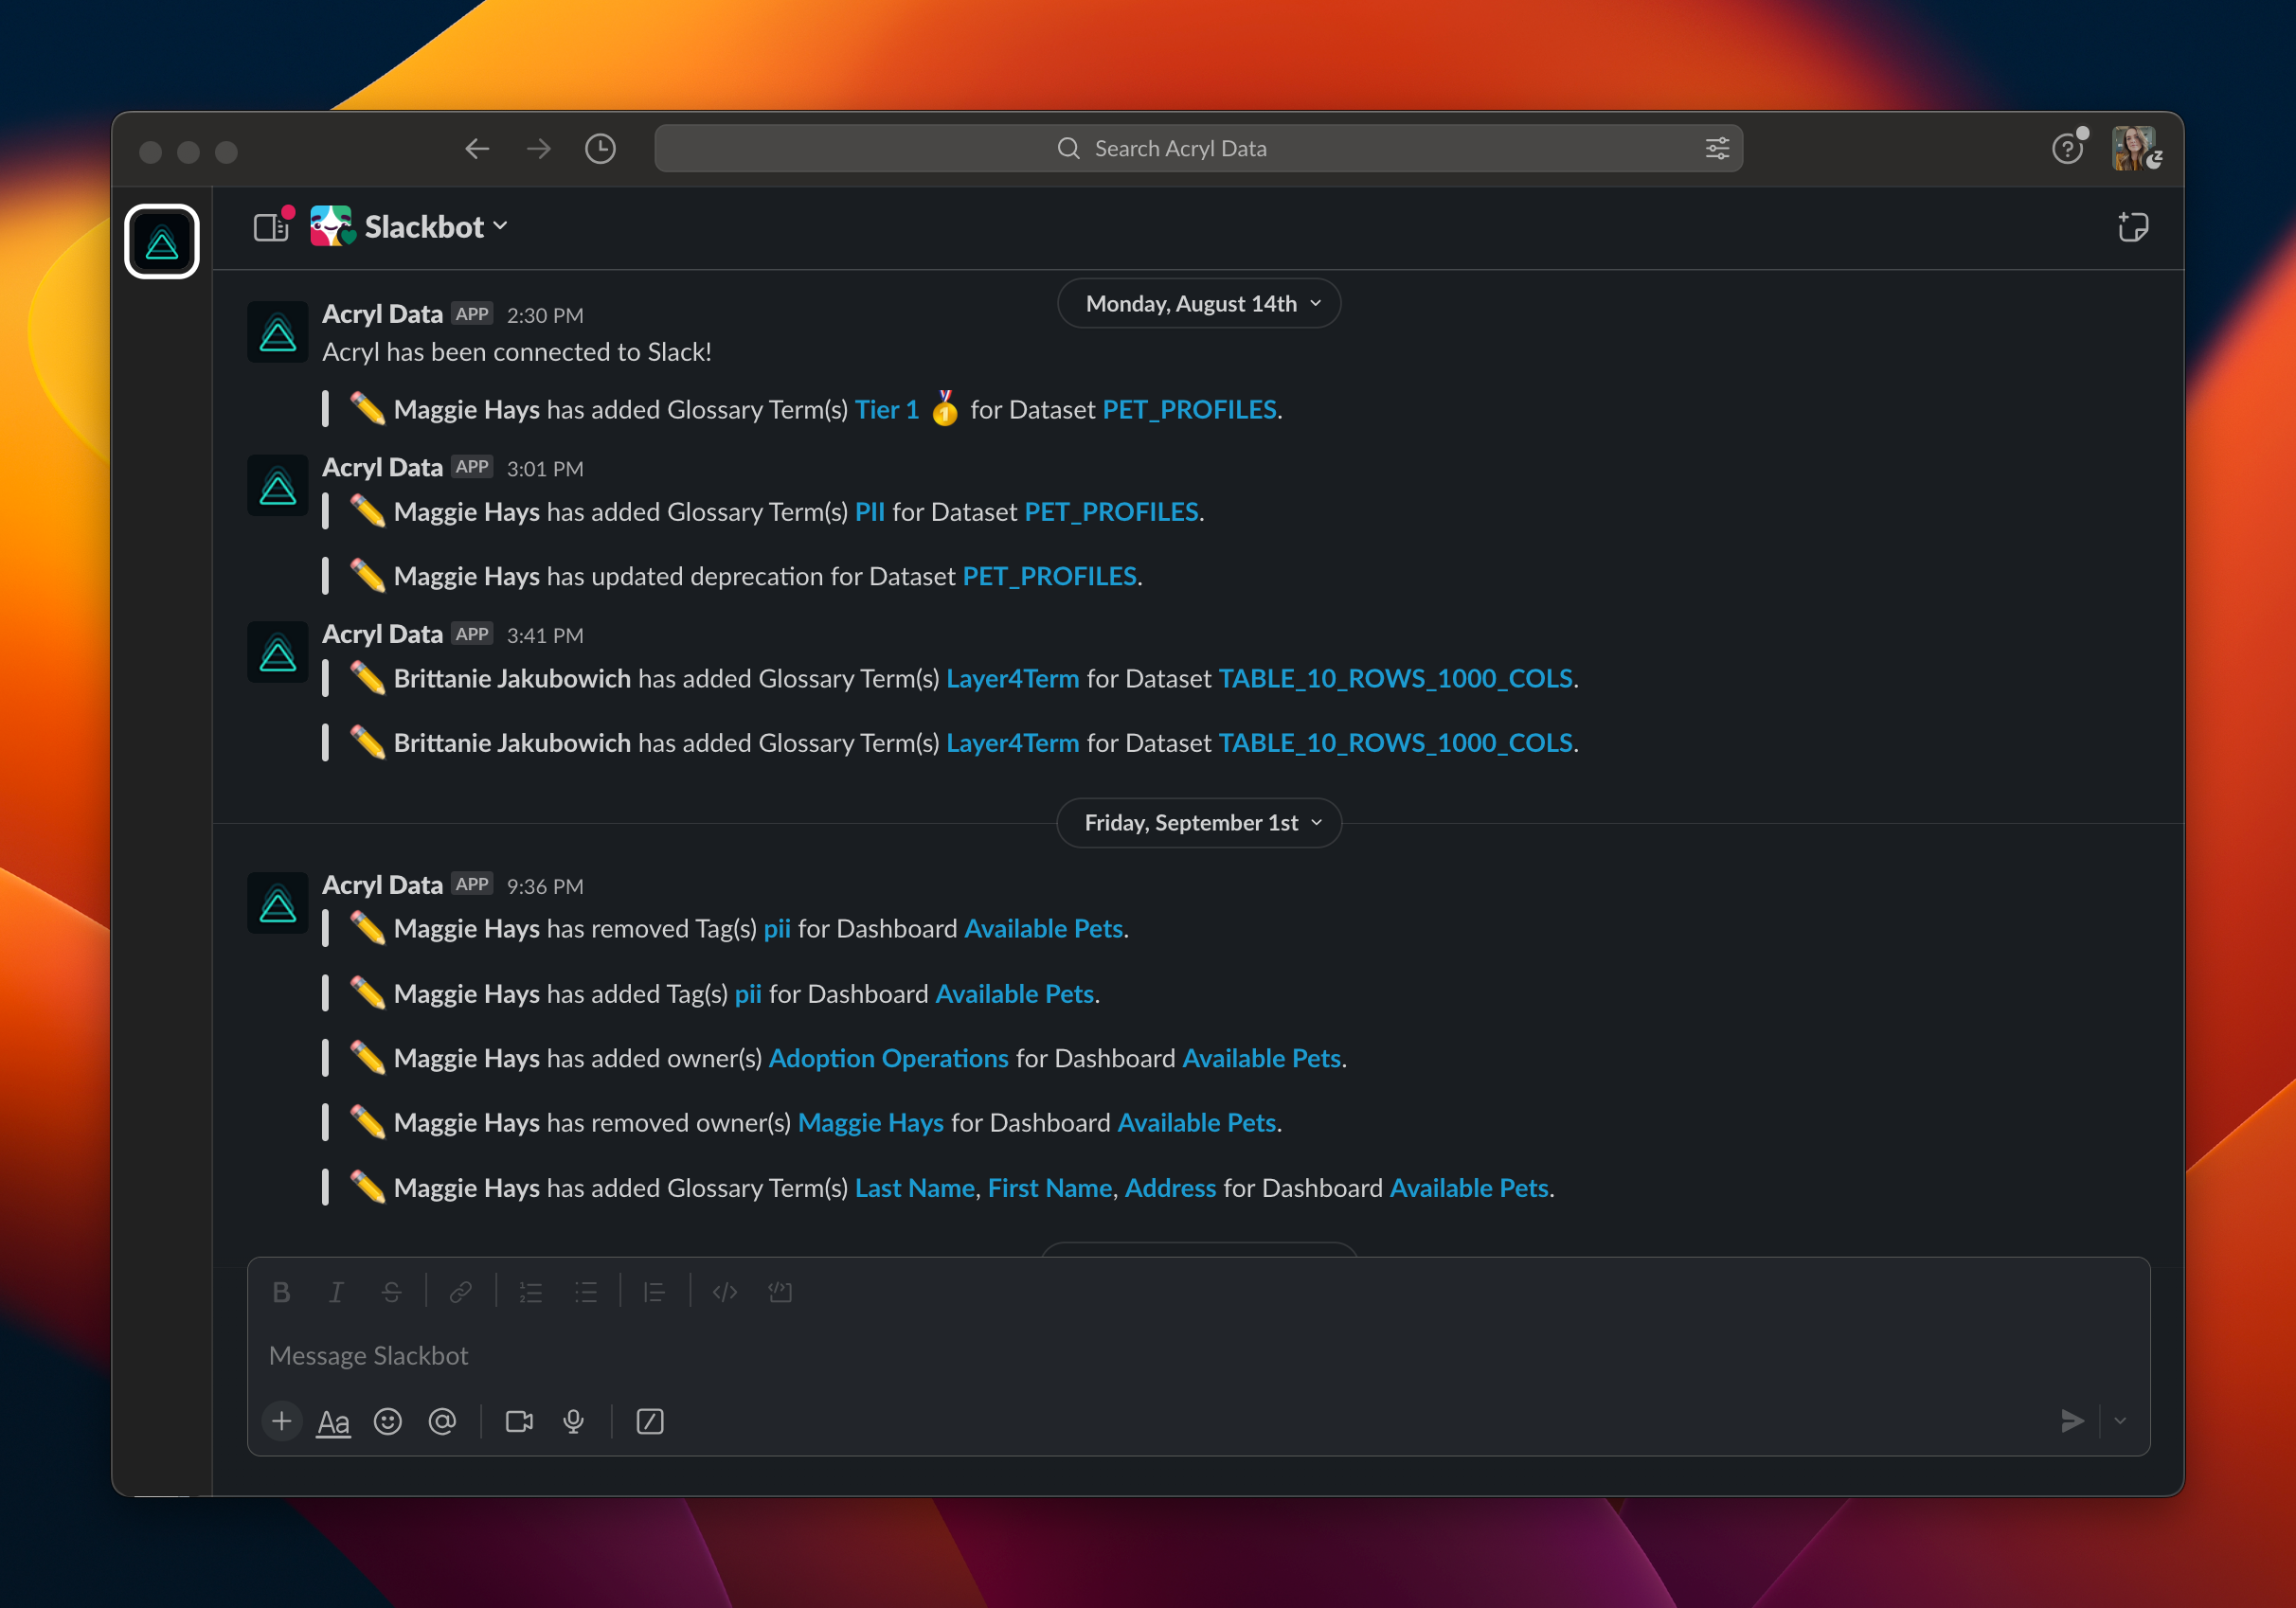The image size is (2296, 1608).
Task: Click the code block icon
Action: 780,1292
